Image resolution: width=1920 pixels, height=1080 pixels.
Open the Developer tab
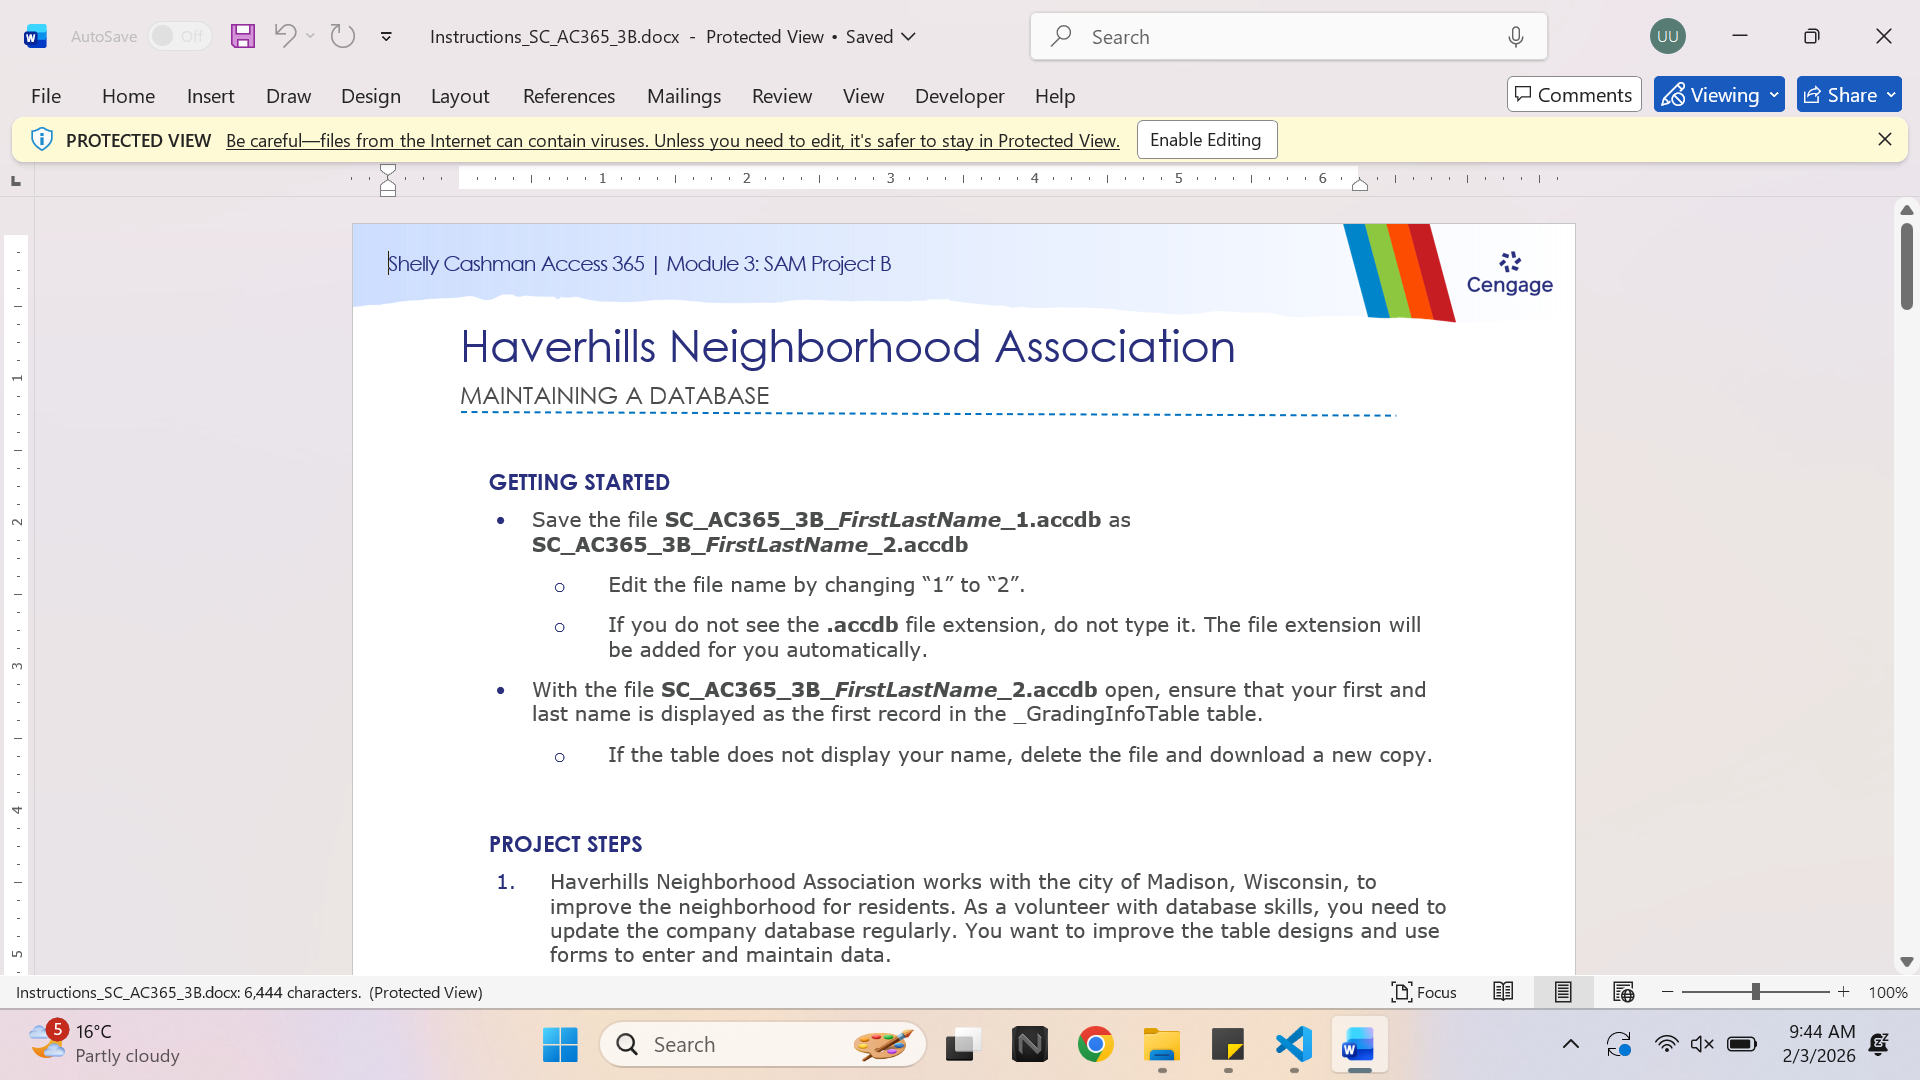tap(959, 96)
